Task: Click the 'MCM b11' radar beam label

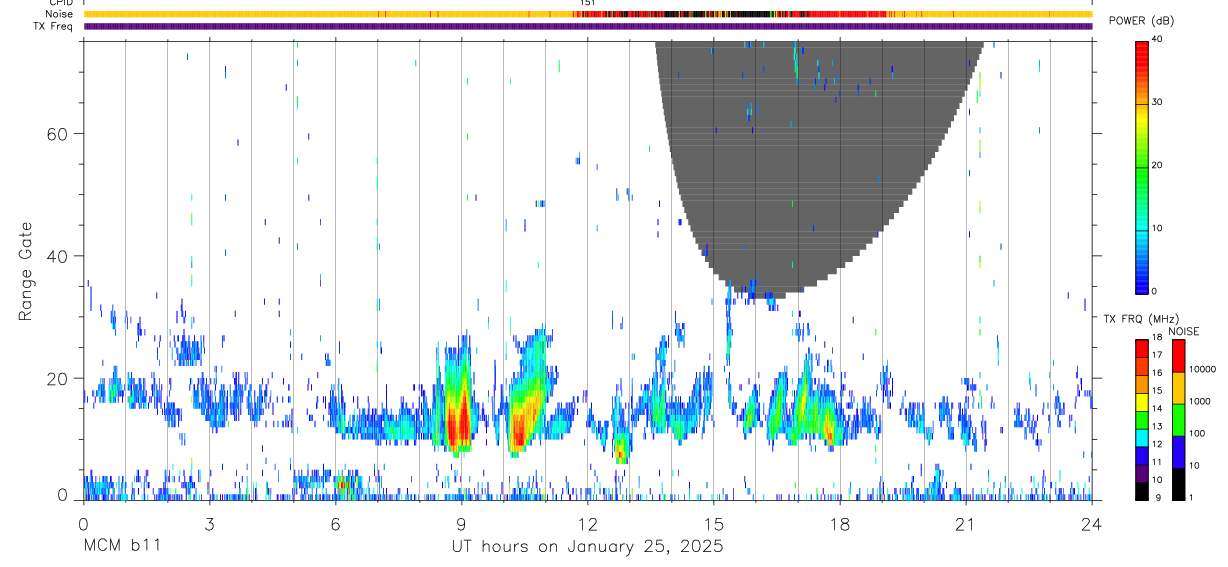Action: tap(121, 546)
